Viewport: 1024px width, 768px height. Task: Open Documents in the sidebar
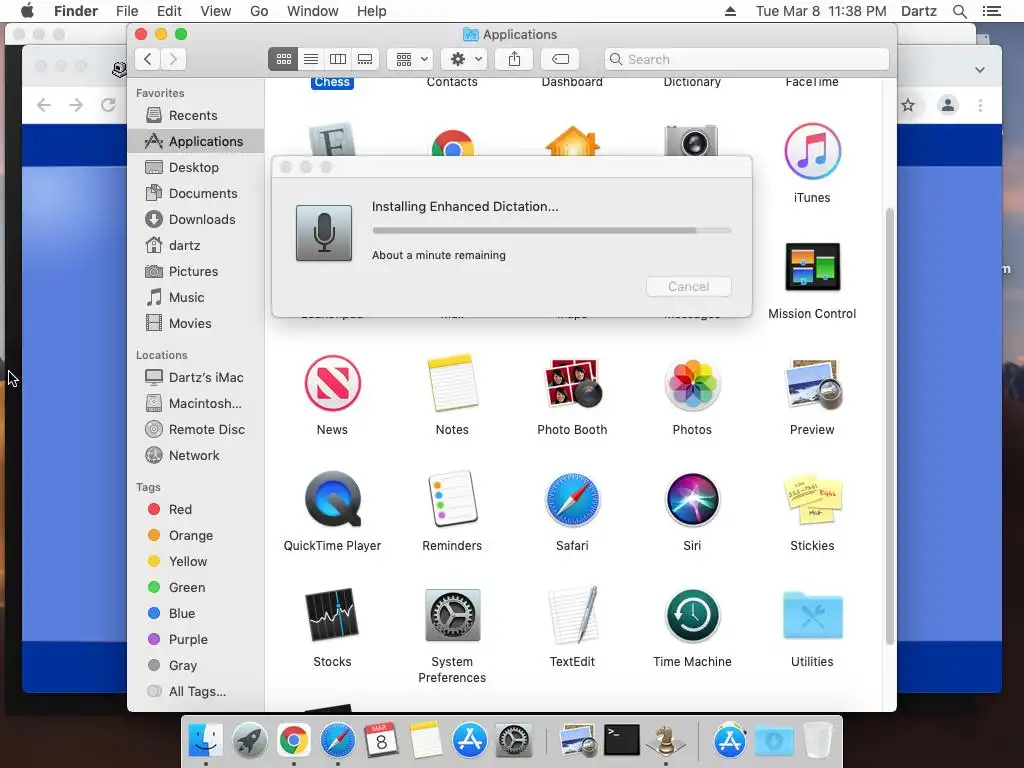[196, 194]
